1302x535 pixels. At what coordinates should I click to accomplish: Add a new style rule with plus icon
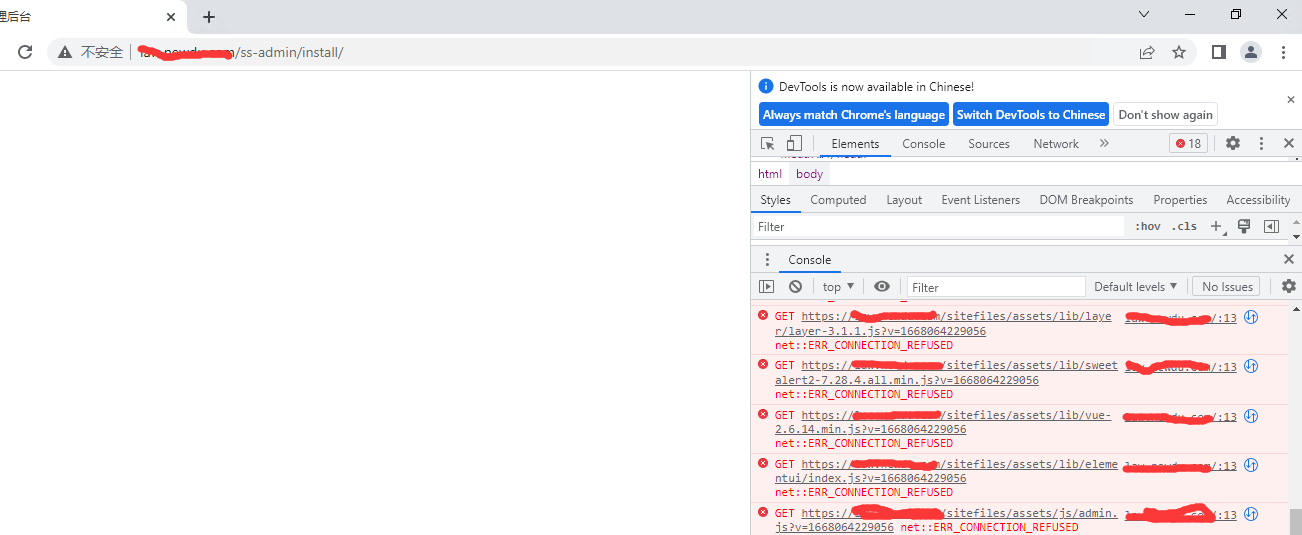(1217, 227)
